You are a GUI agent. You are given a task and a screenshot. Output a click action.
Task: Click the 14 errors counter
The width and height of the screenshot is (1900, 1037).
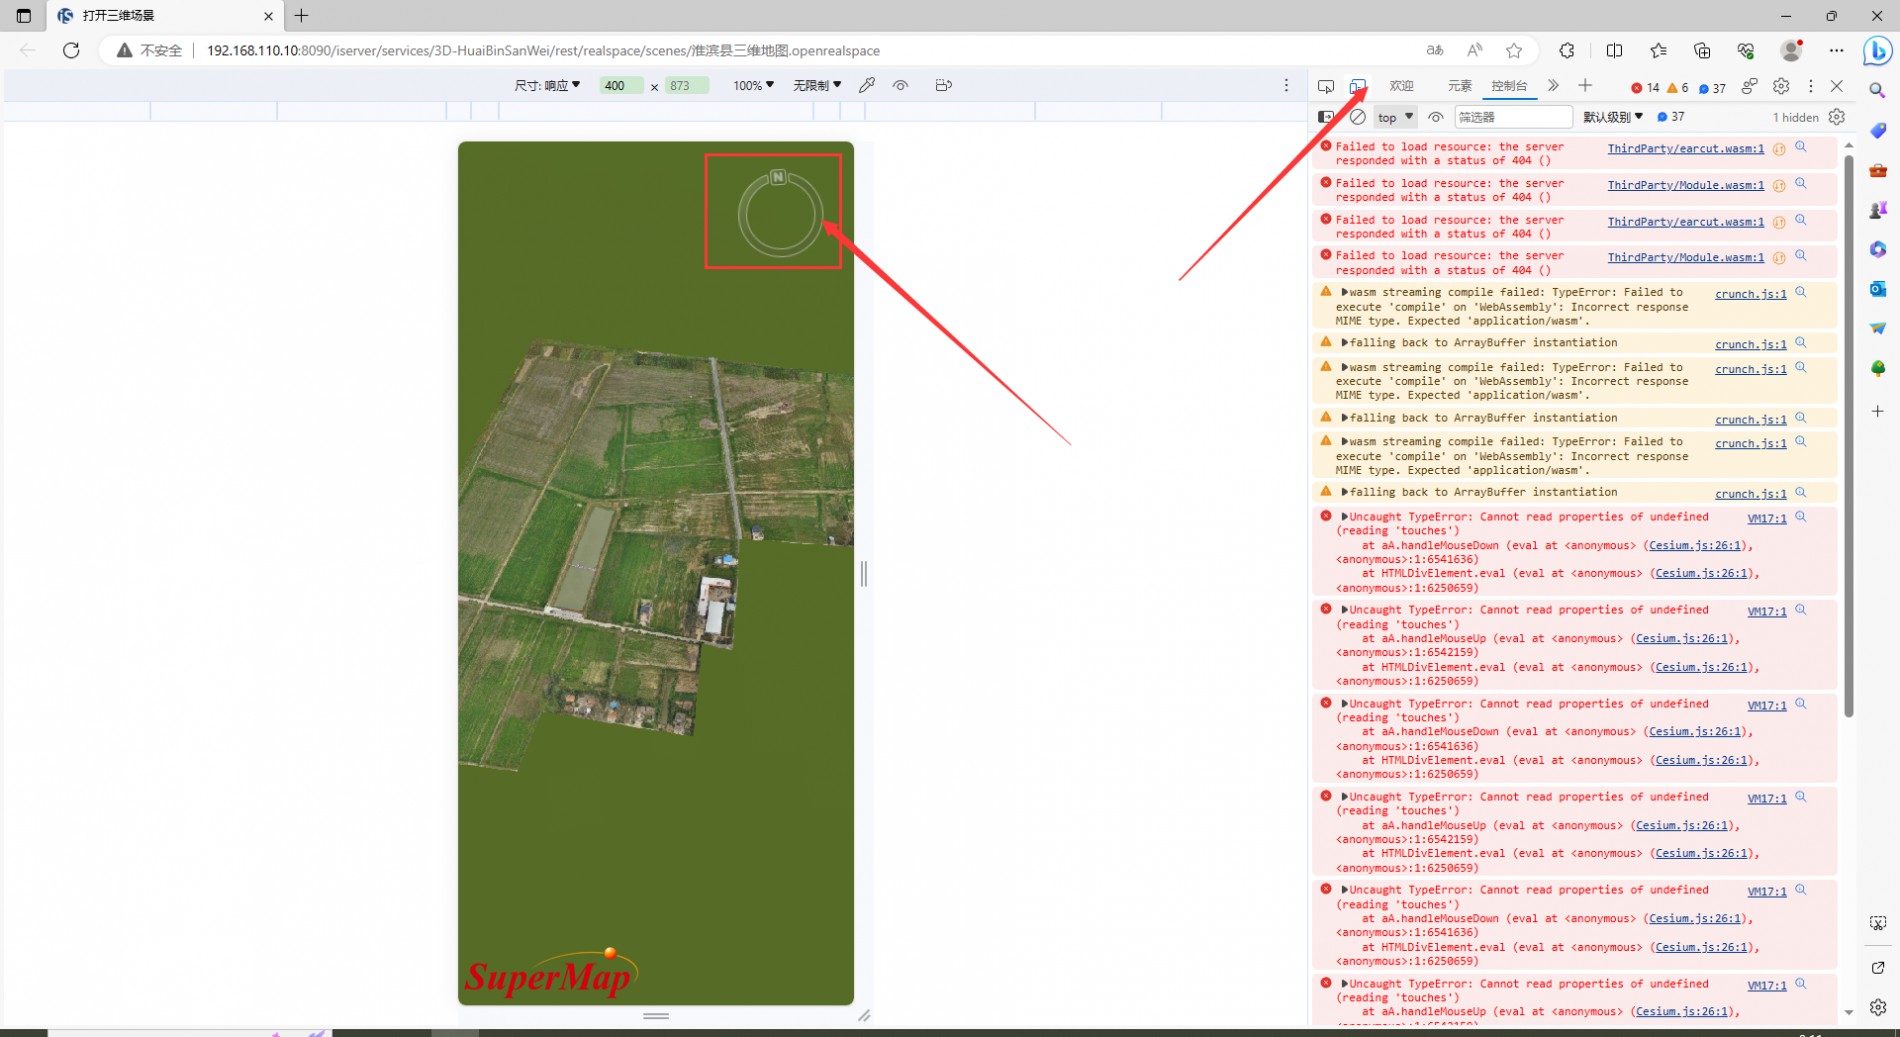[x=1645, y=88]
